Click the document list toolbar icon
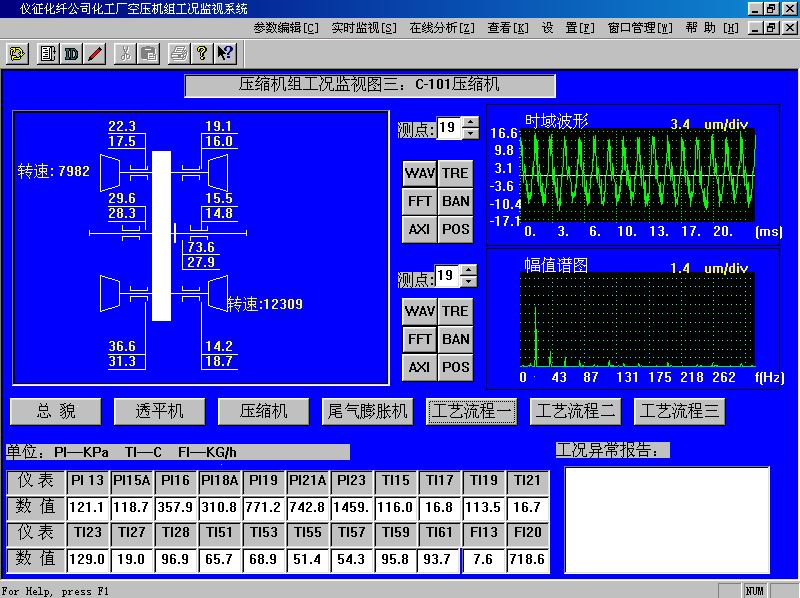800x598 pixels. click(47, 53)
